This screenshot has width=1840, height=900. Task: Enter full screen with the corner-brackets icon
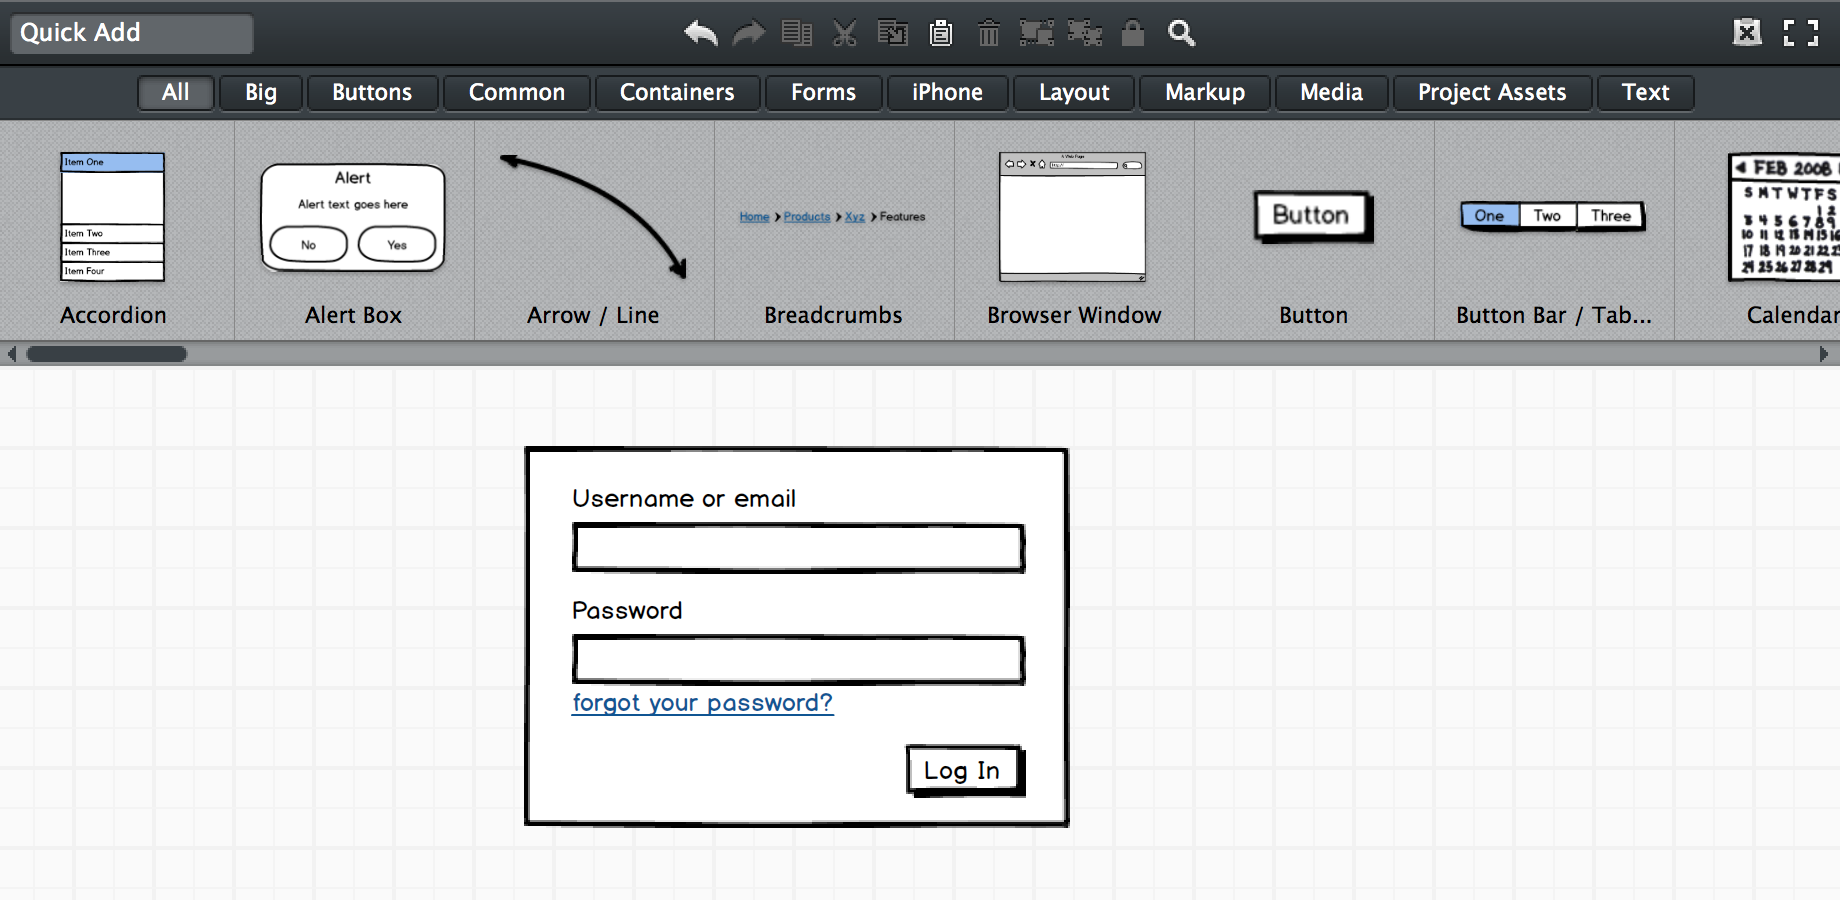click(1800, 33)
